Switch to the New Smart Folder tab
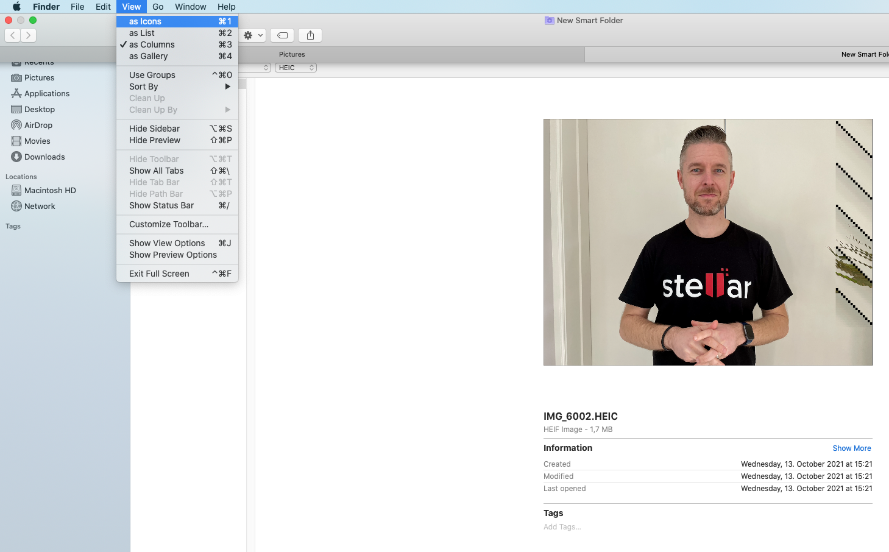The image size is (889, 552). 737,54
